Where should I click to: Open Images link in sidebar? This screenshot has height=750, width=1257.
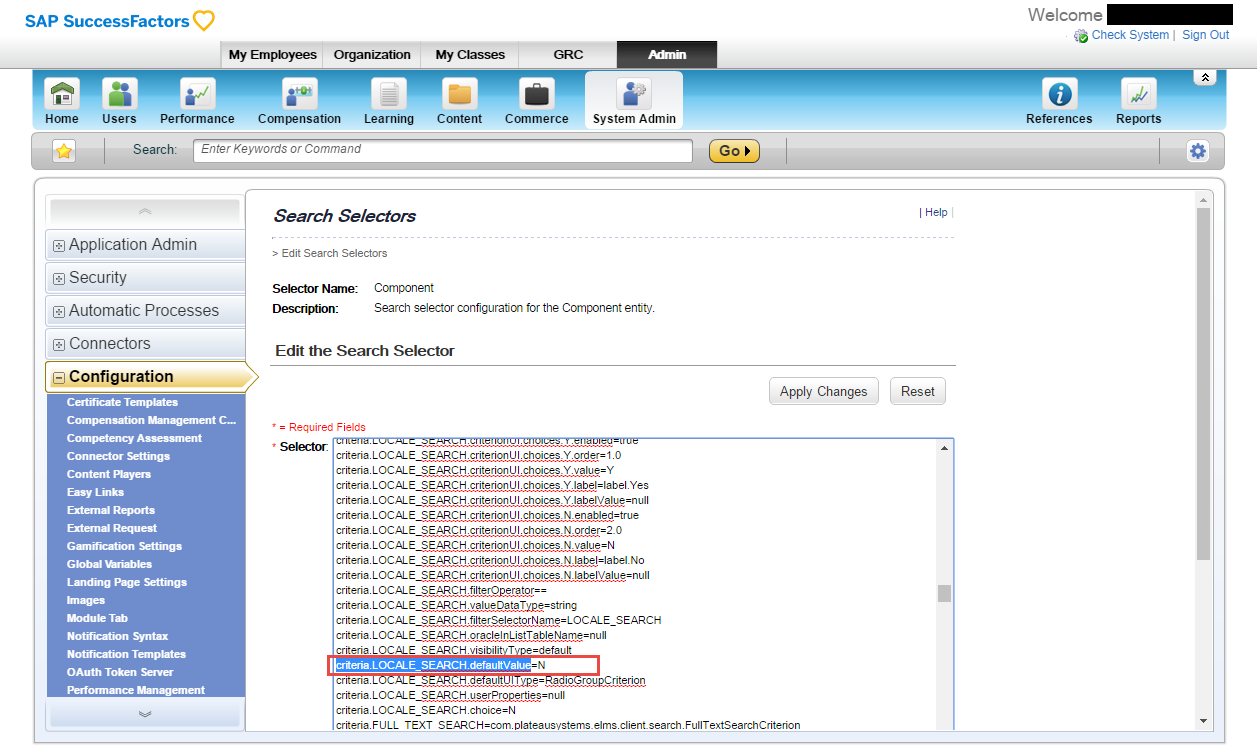coord(86,600)
